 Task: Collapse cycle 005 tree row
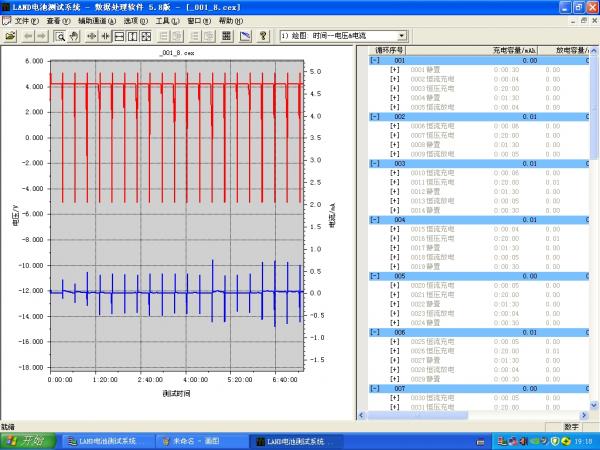click(374, 276)
